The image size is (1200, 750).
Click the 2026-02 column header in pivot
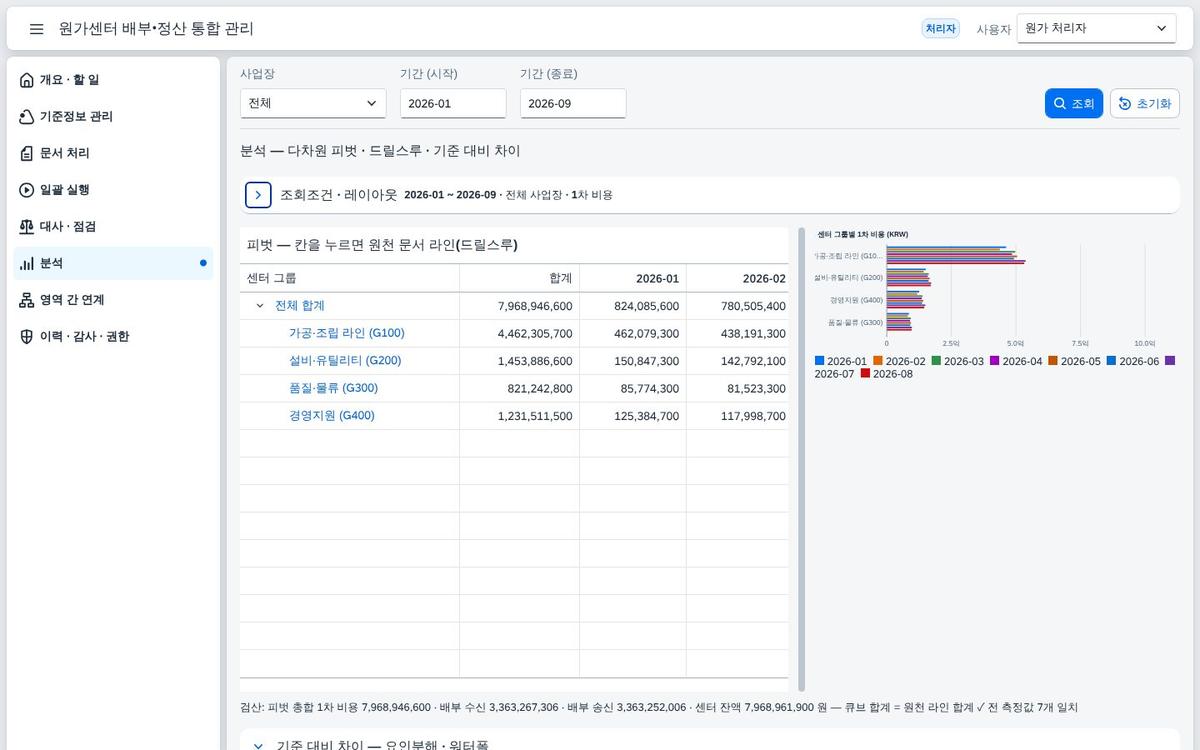[738, 278]
